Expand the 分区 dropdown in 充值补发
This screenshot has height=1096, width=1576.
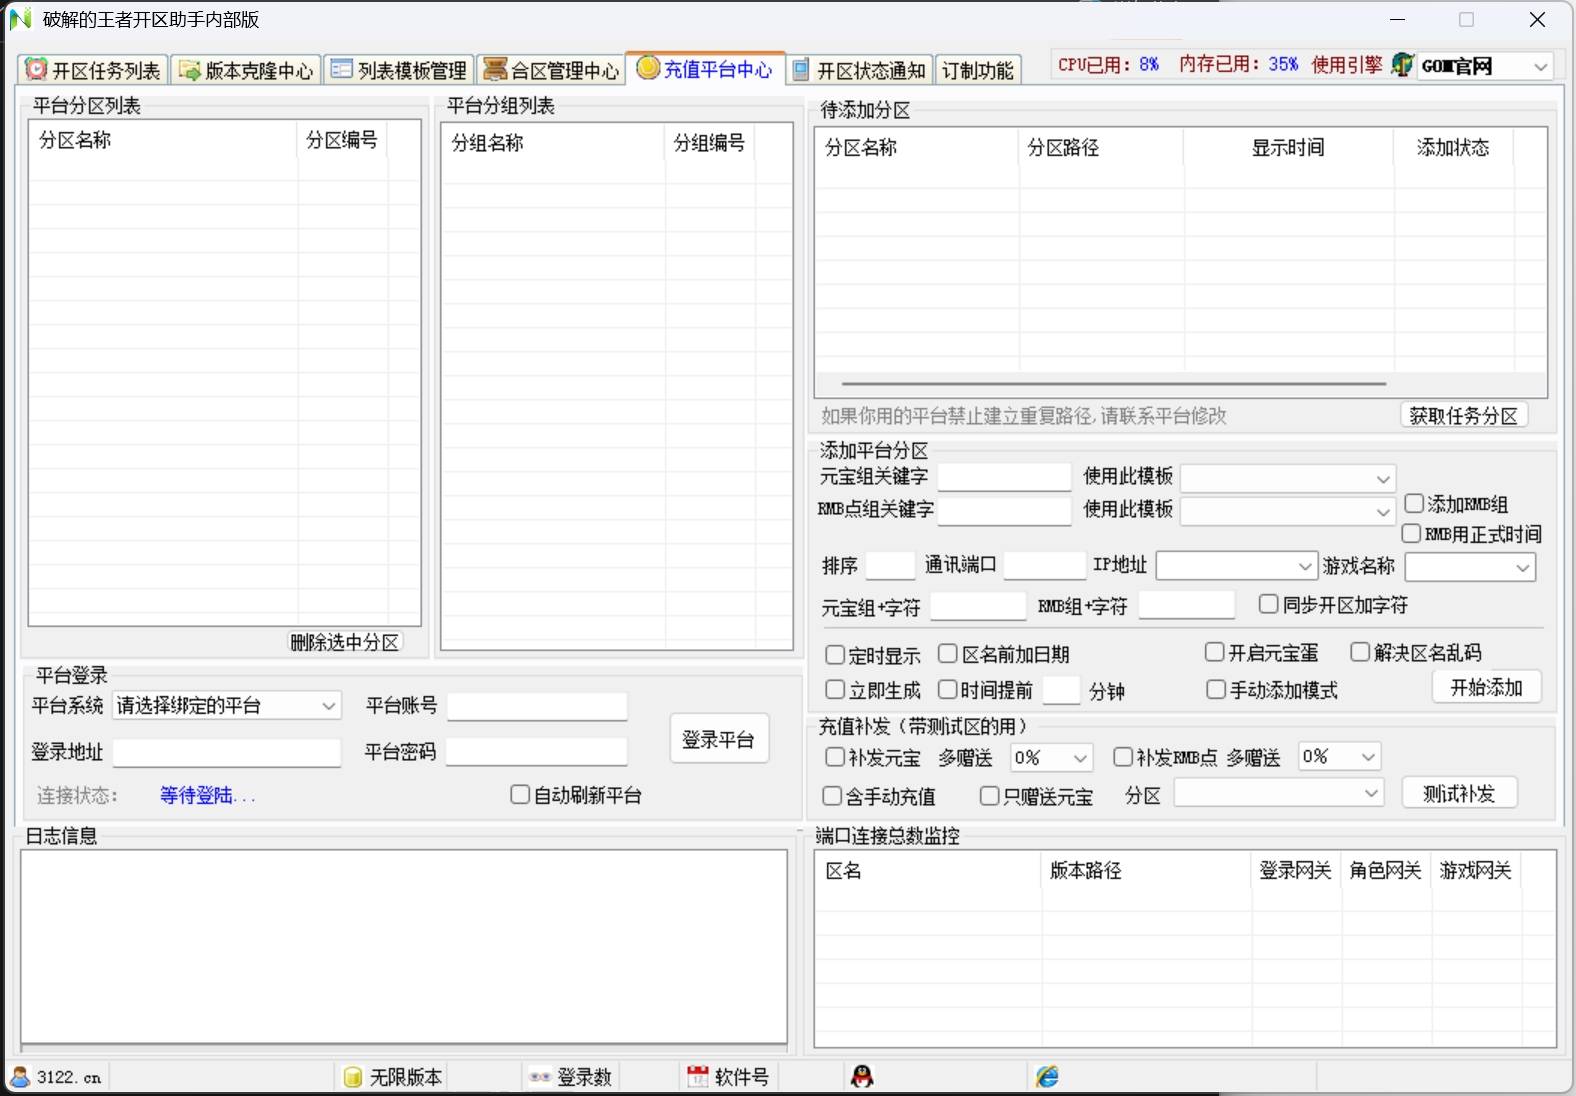click(1279, 793)
